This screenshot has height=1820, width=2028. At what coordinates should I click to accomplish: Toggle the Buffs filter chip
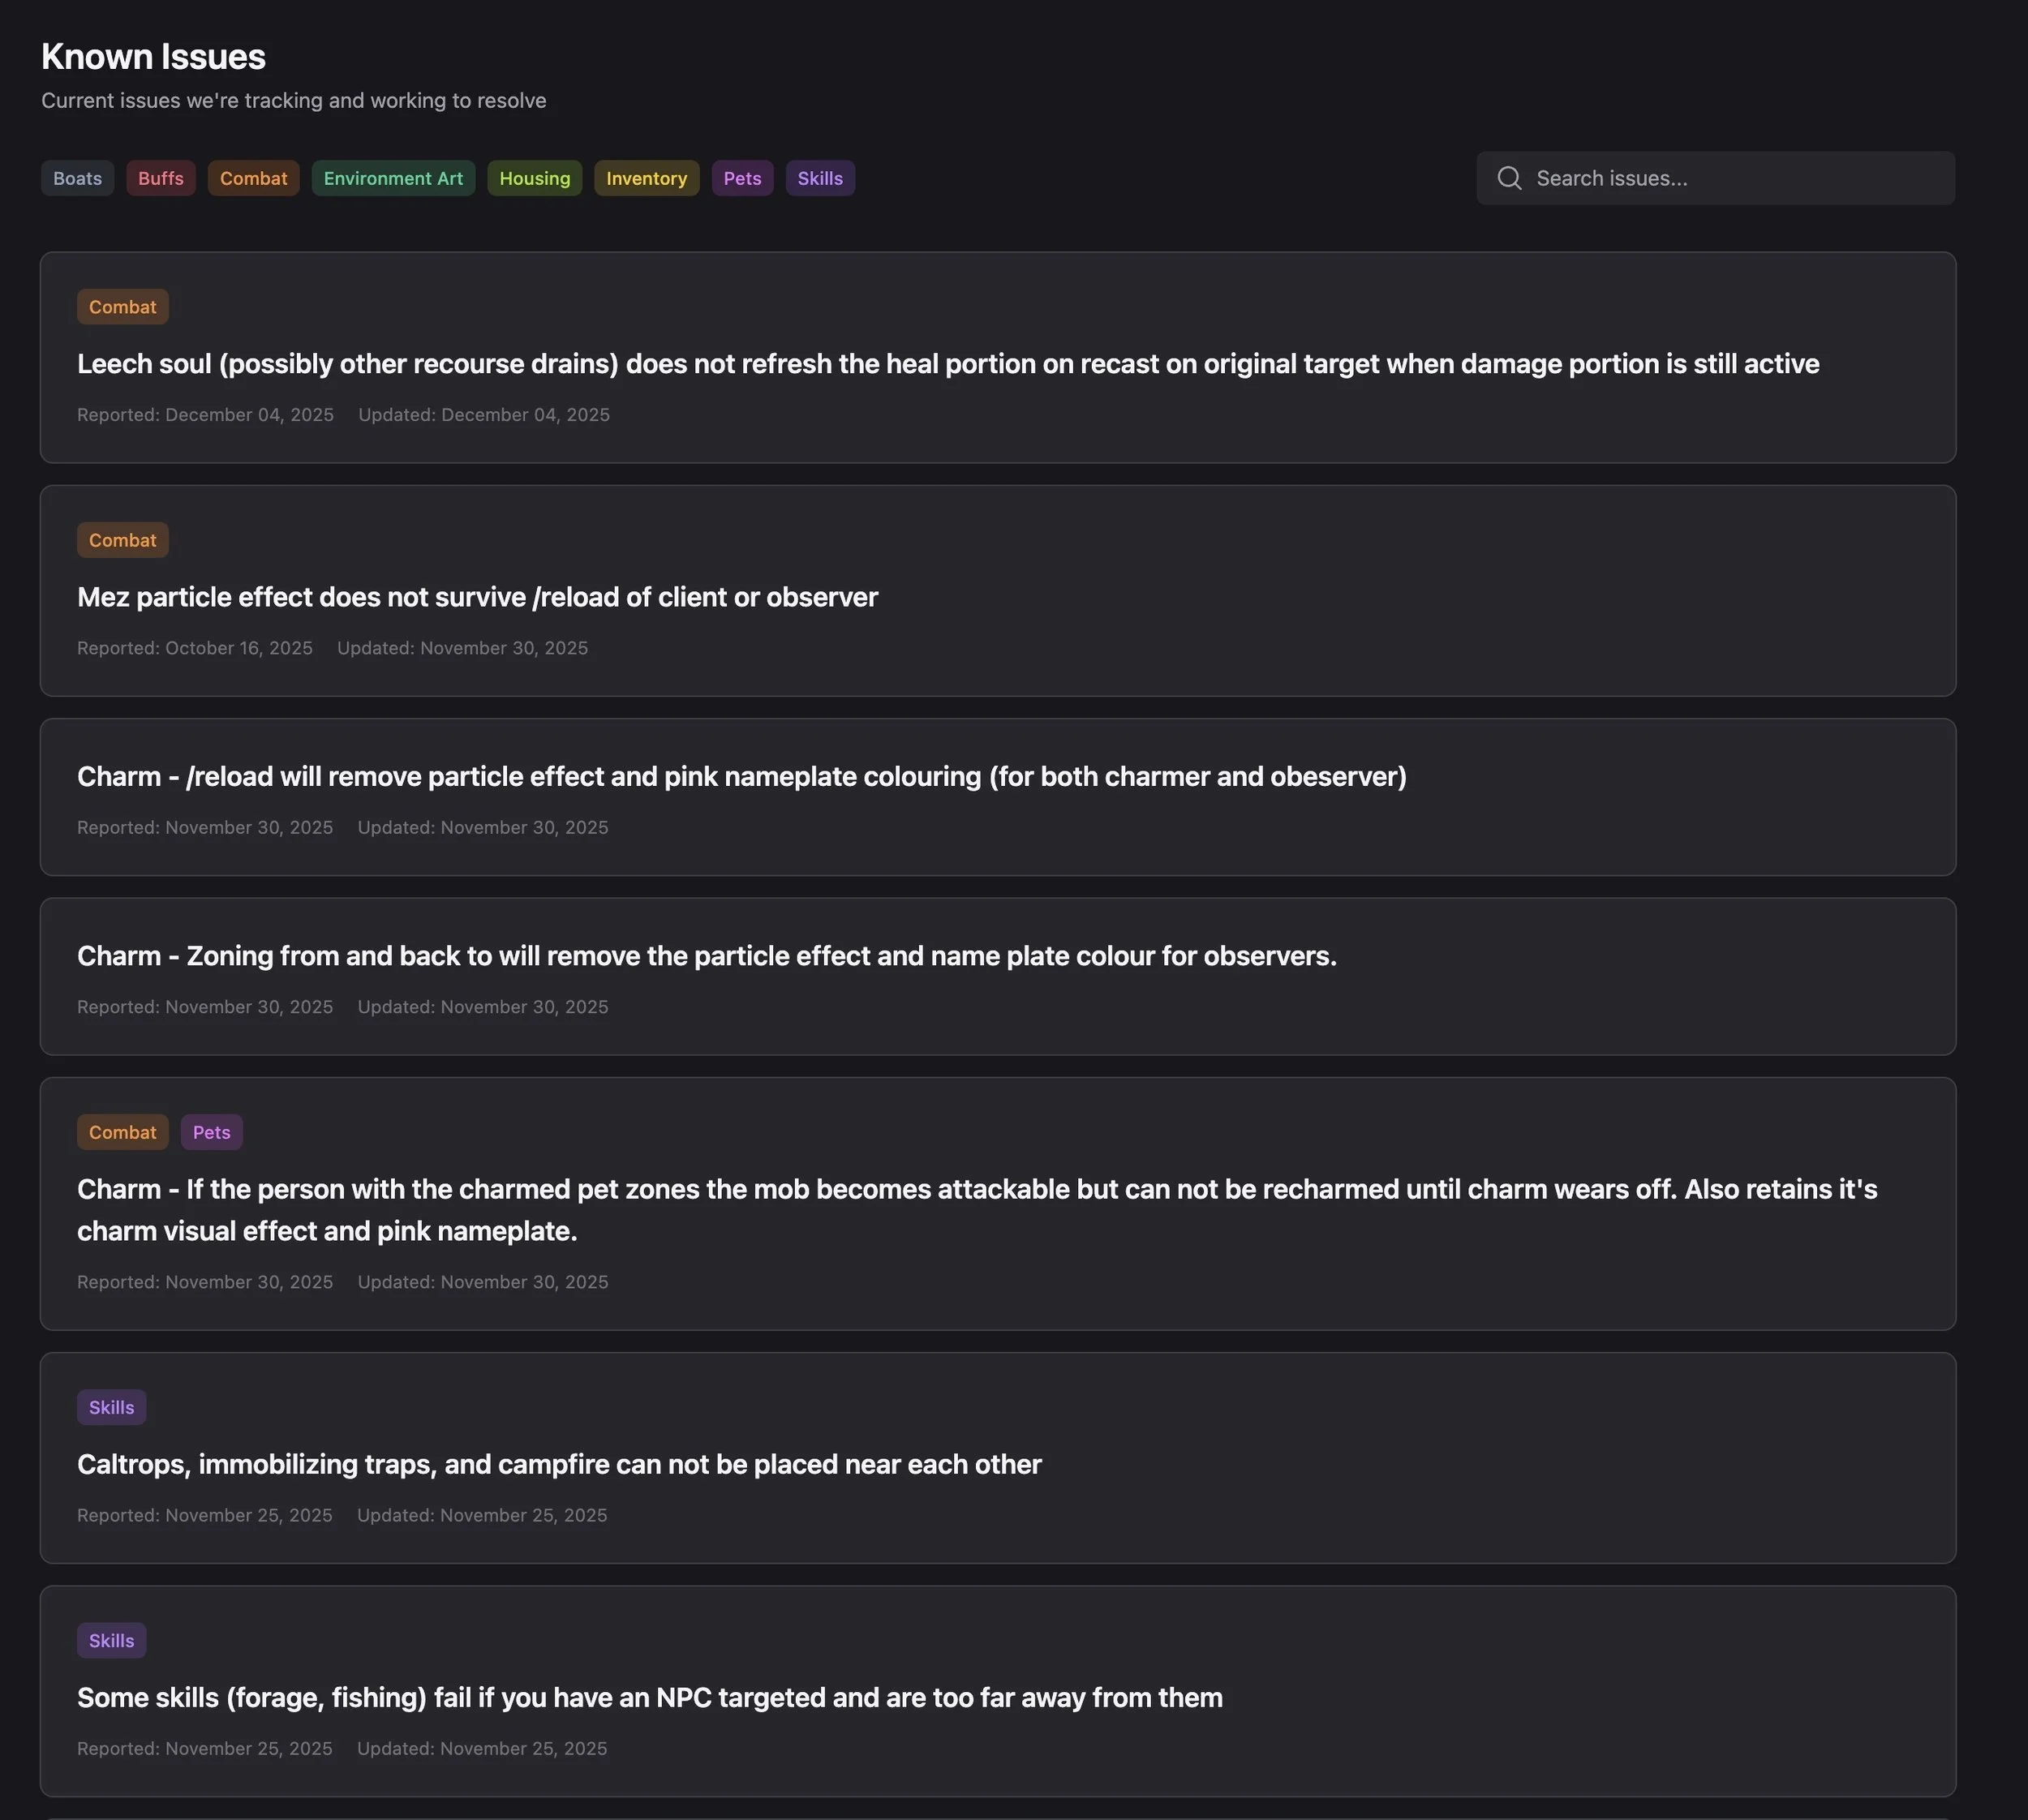tap(161, 178)
